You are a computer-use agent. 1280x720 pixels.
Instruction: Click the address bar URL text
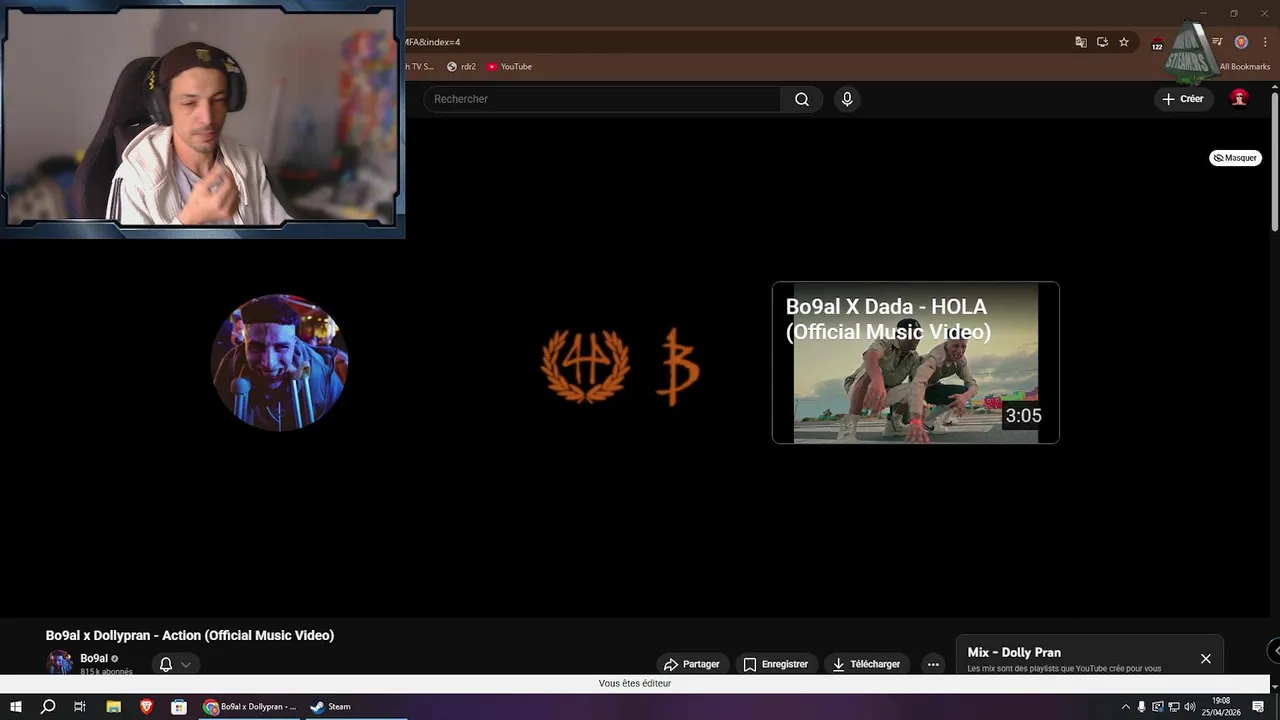[433, 42]
